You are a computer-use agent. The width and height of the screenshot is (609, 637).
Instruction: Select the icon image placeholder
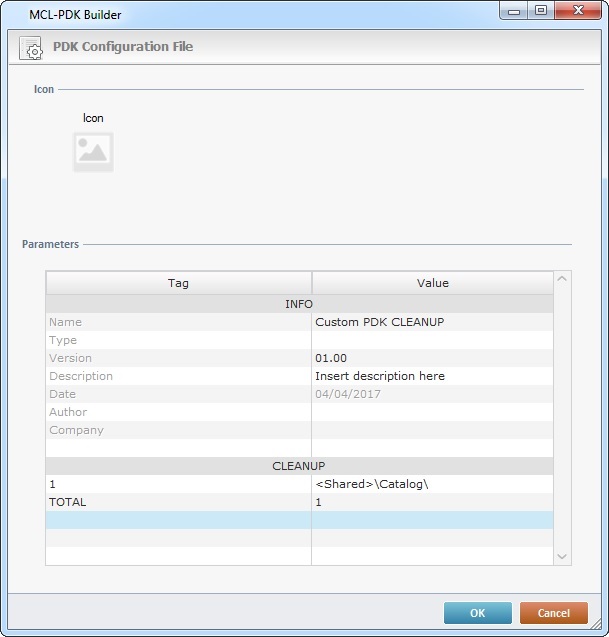(x=93, y=152)
